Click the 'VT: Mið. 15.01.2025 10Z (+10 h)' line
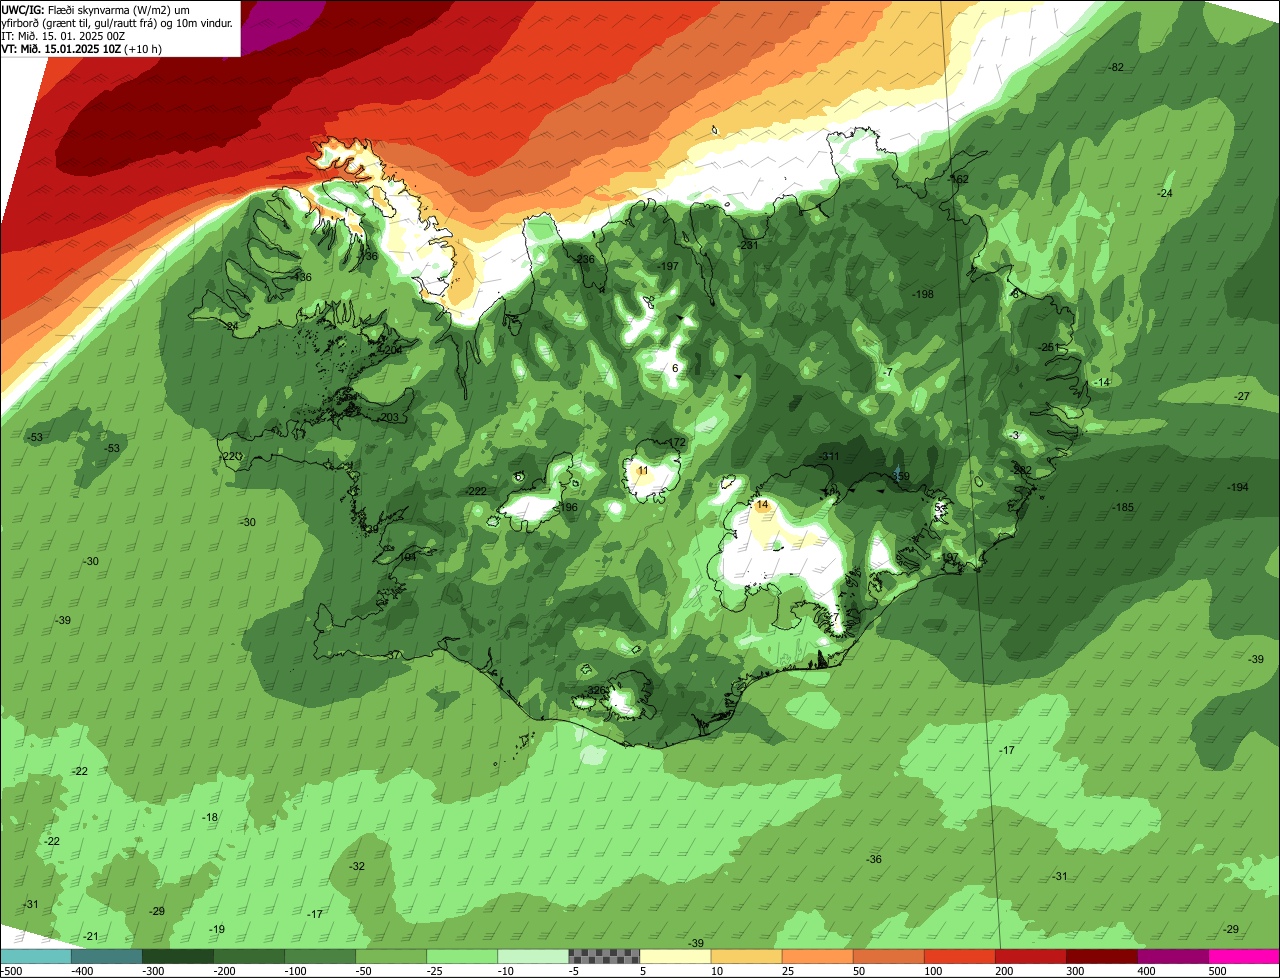The width and height of the screenshot is (1280, 978). 82,48
